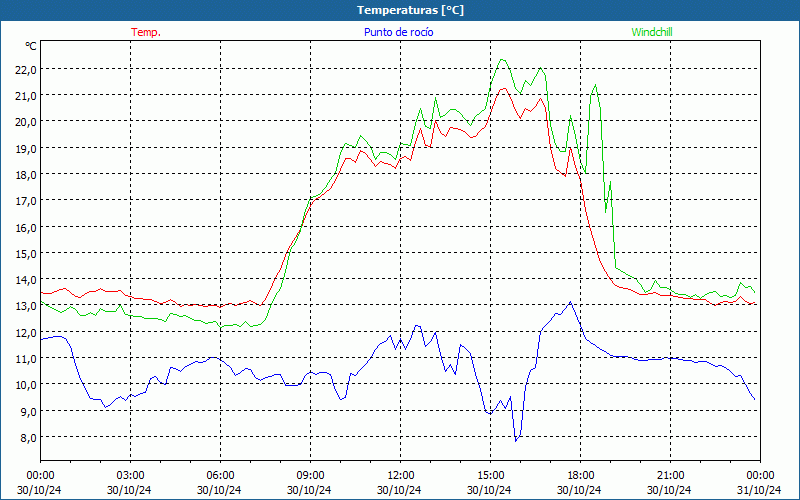800x500 pixels.
Task: Click the 09:00 time axis label
Action: click(310, 475)
